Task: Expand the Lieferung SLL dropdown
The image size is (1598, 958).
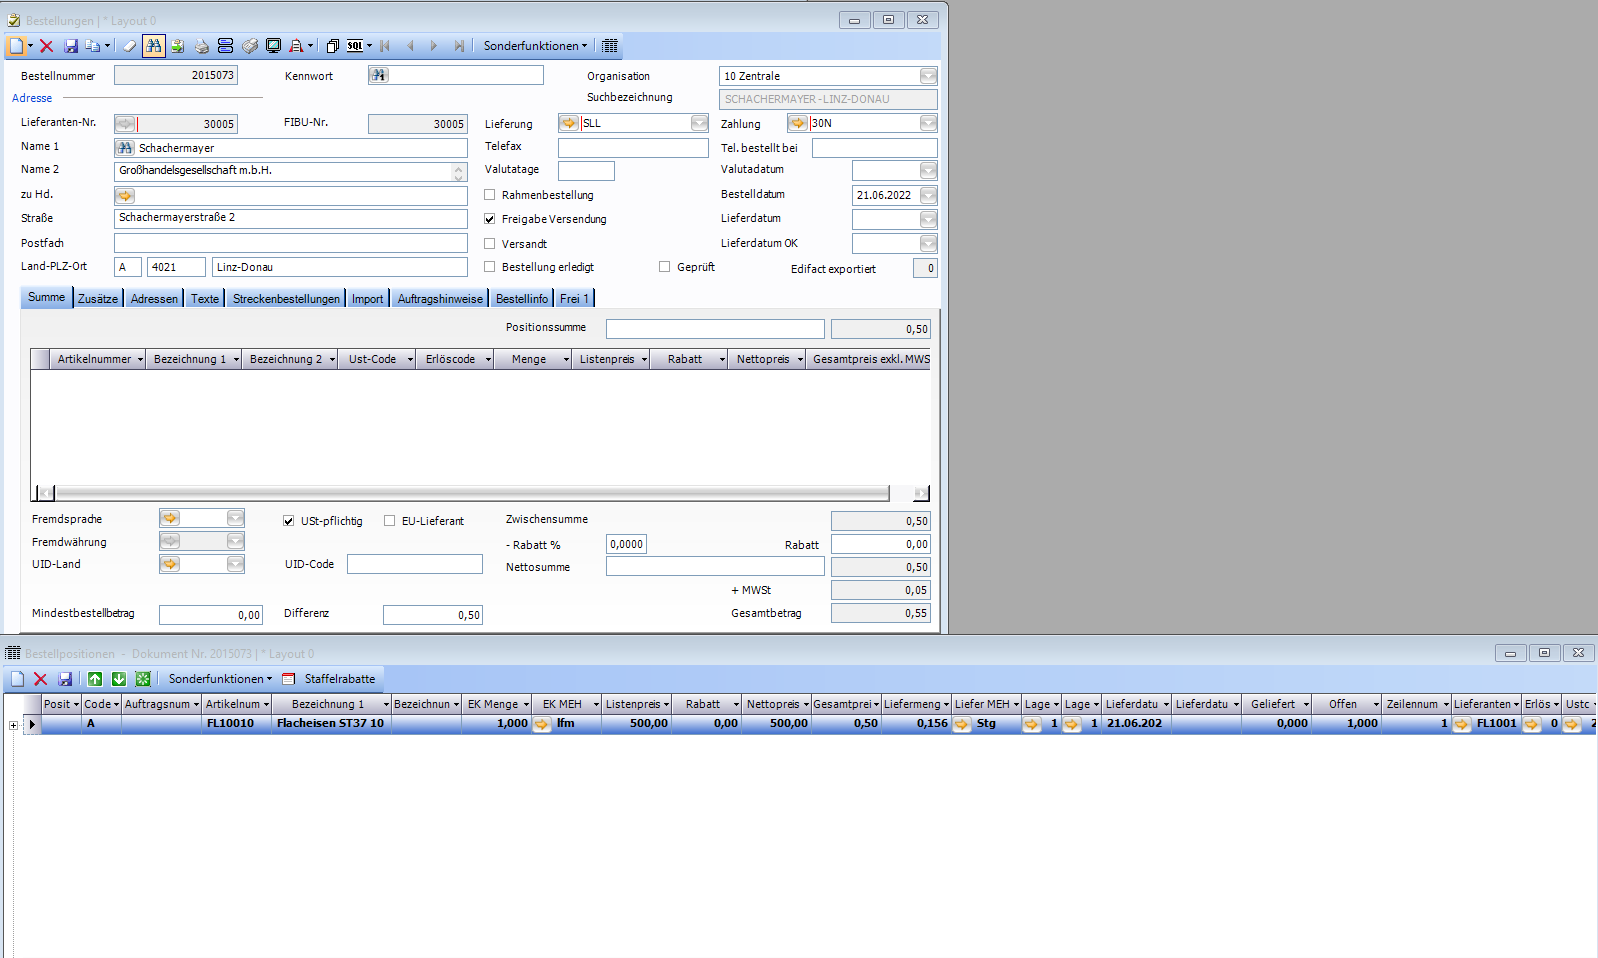Action: click(699, 123)
